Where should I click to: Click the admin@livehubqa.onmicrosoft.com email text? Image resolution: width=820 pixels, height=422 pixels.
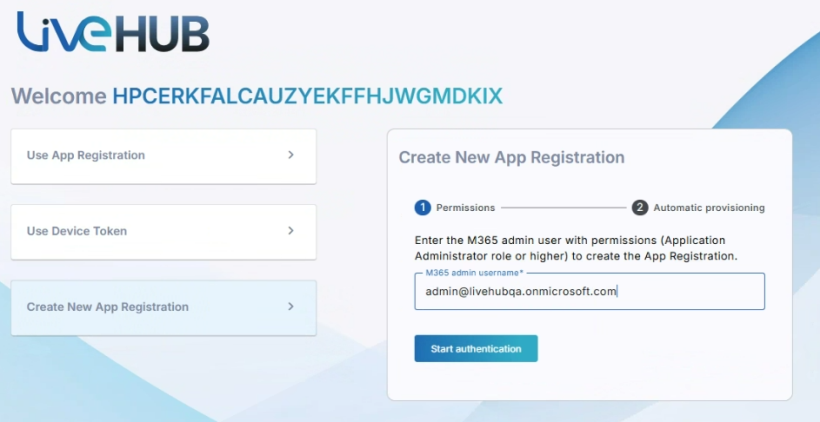pyautogui.click(x=520, y=292)
